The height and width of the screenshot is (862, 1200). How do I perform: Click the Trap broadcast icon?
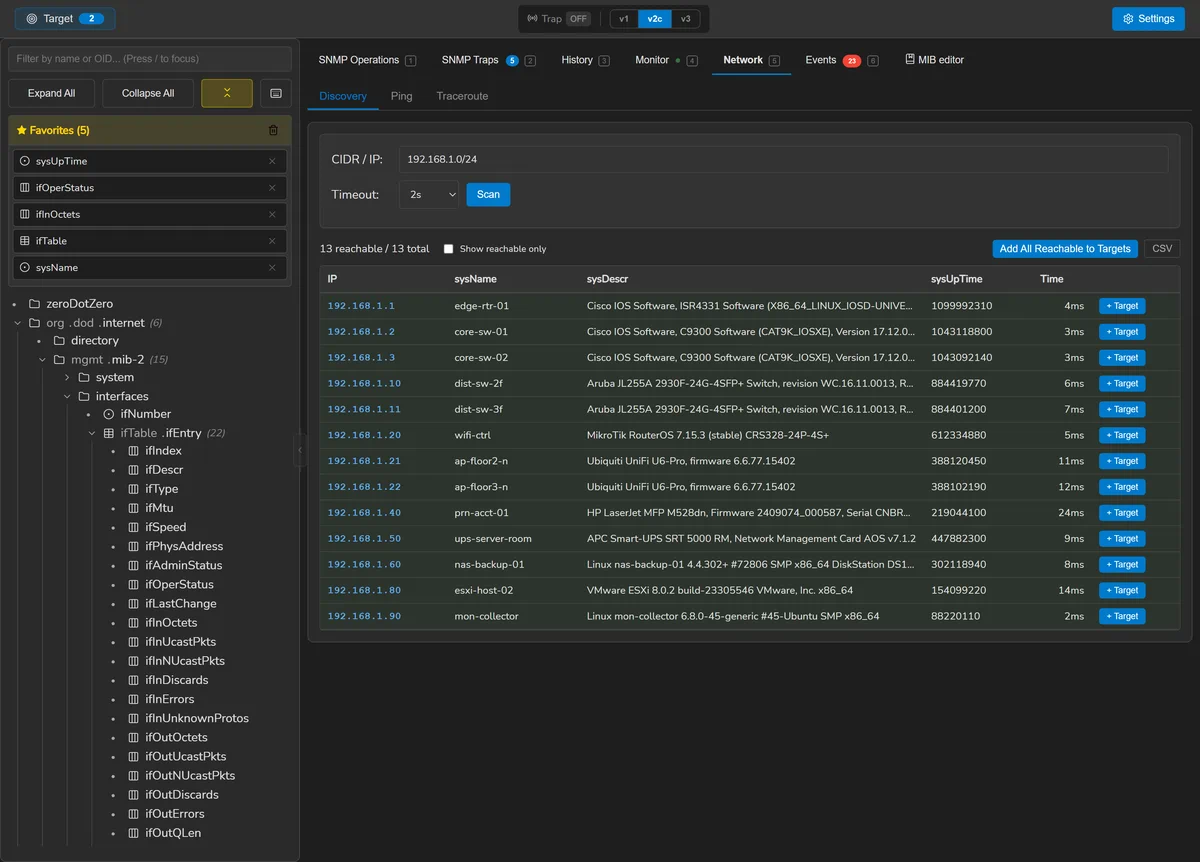531,19
